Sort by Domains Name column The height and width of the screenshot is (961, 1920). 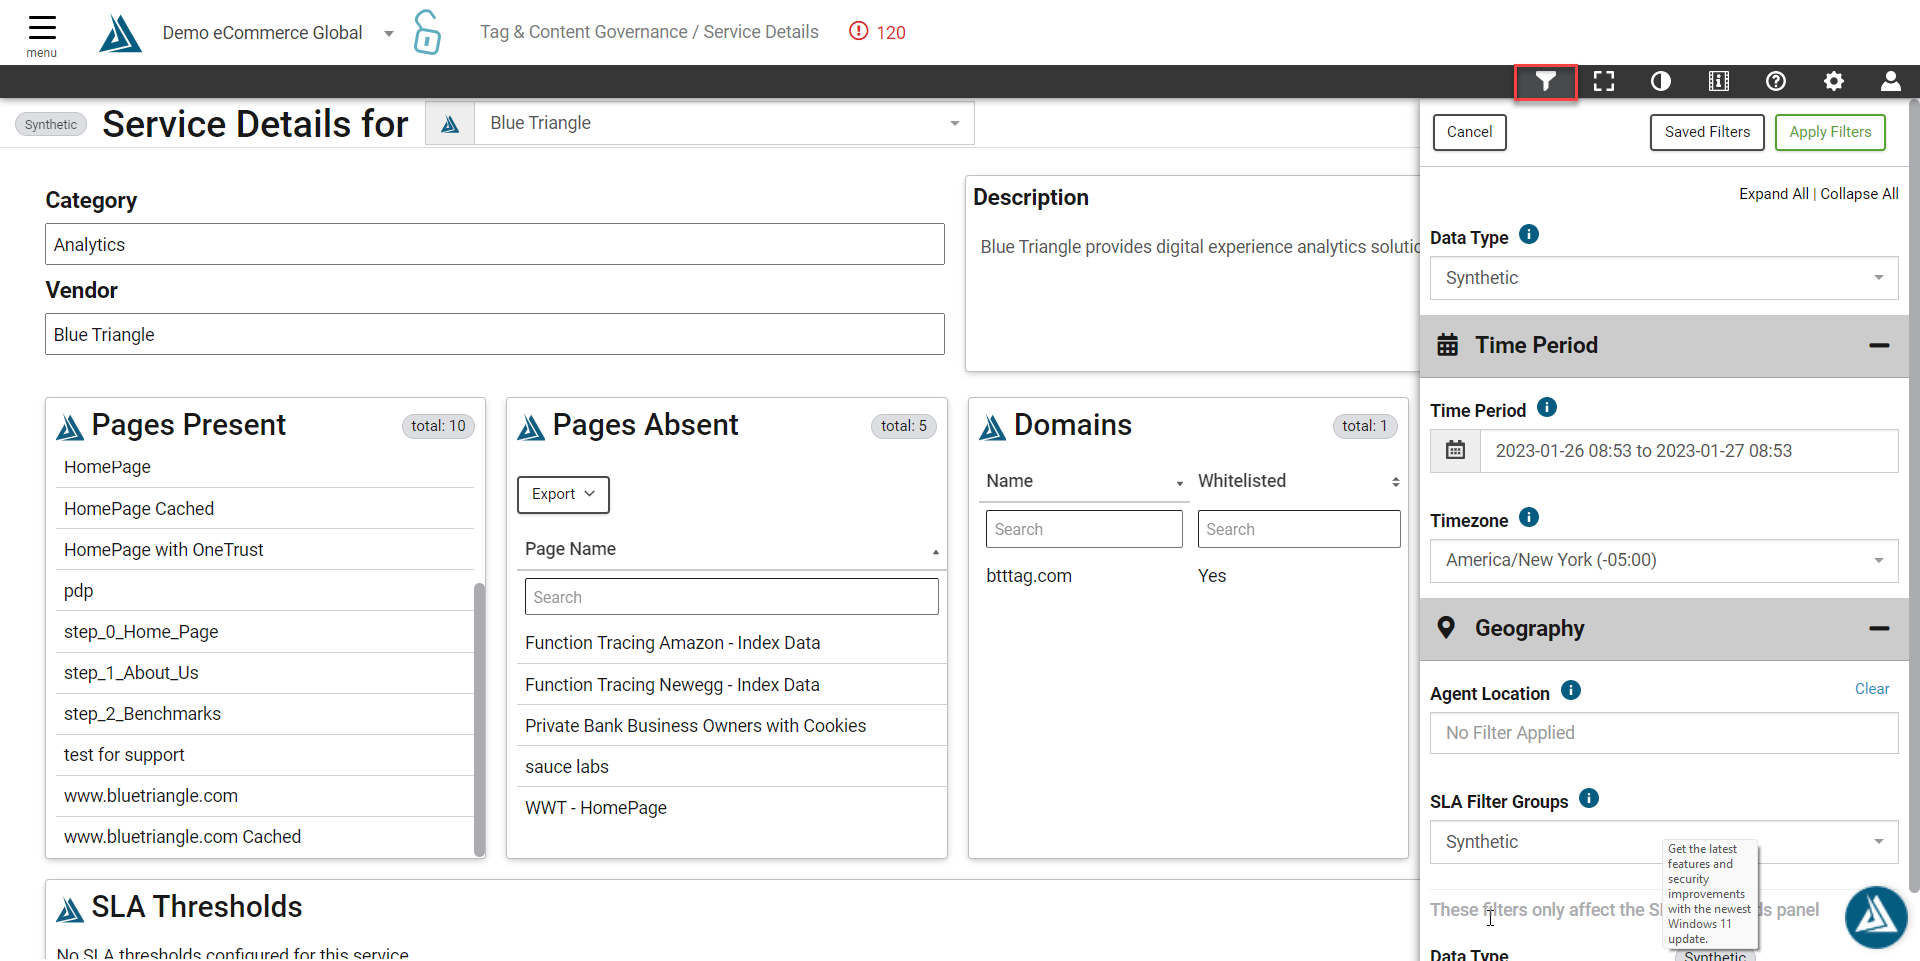pyautogui.click(x=1084, y=481)
